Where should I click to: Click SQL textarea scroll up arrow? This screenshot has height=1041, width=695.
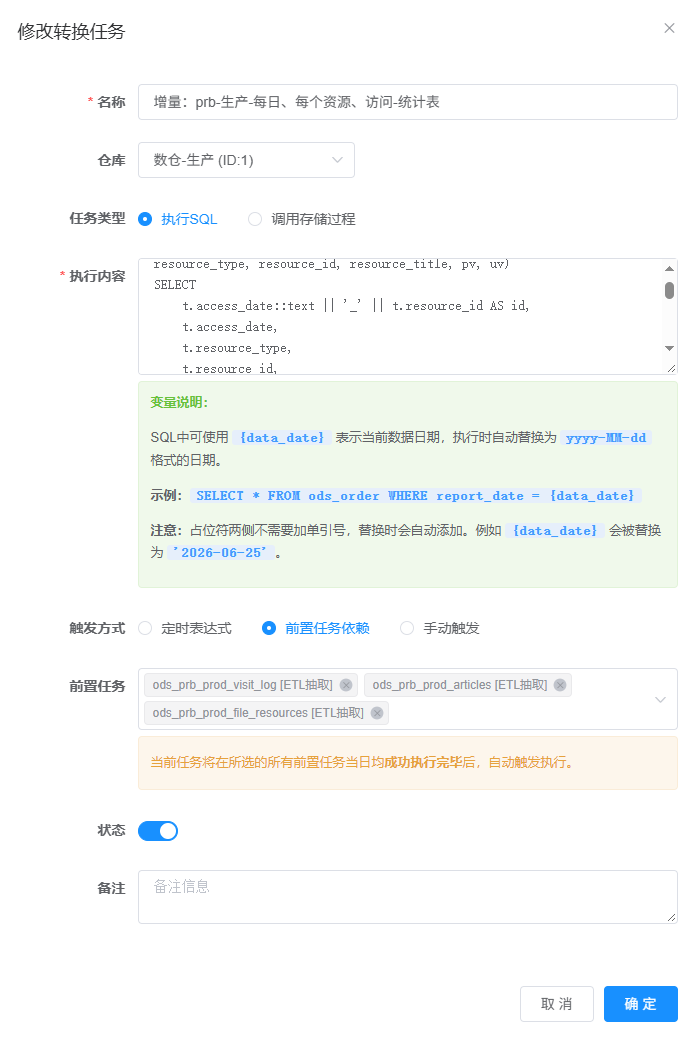click(669, 269)
